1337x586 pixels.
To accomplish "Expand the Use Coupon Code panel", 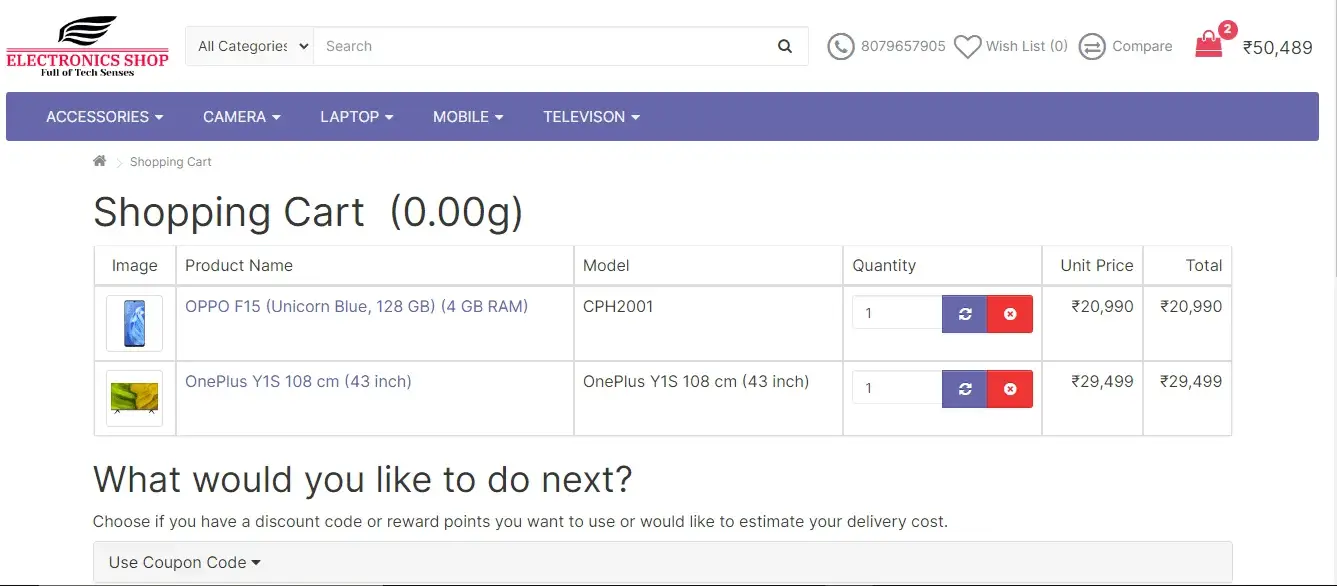I will pyautogui.click(x=184, y=562).
